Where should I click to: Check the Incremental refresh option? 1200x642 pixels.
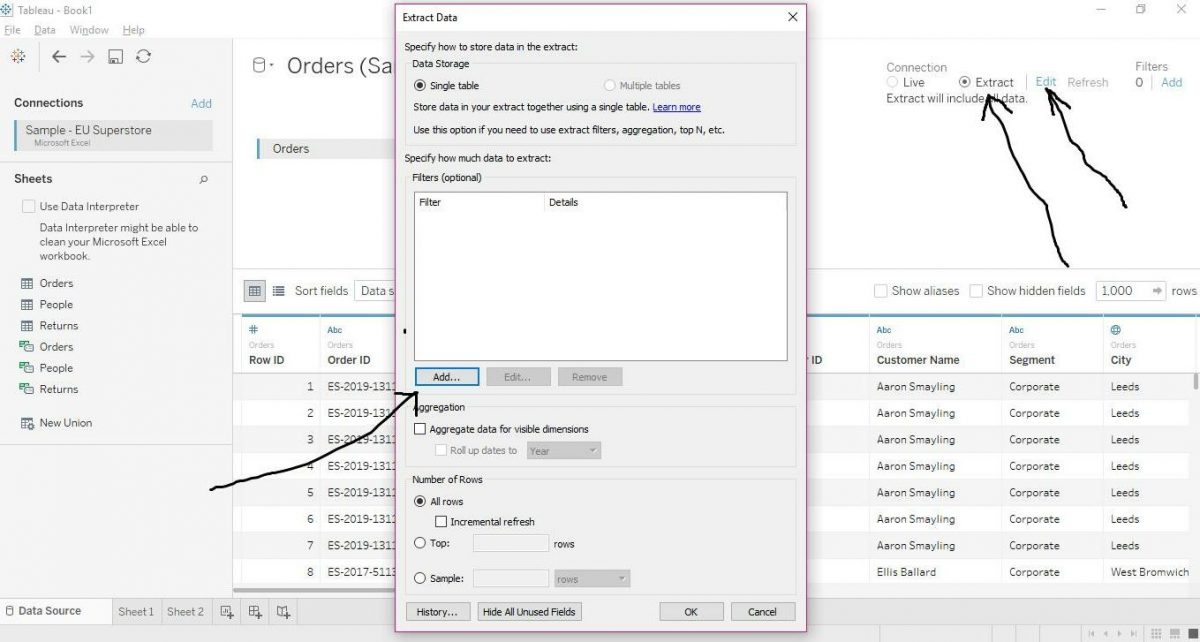point(441,521)
